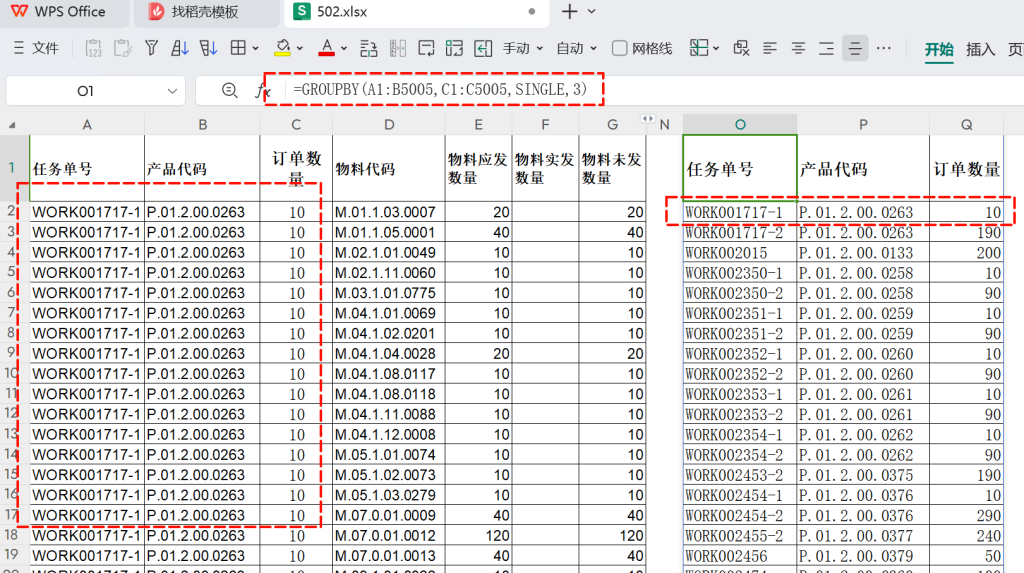Click the split columns icon

tap(398, 48)
